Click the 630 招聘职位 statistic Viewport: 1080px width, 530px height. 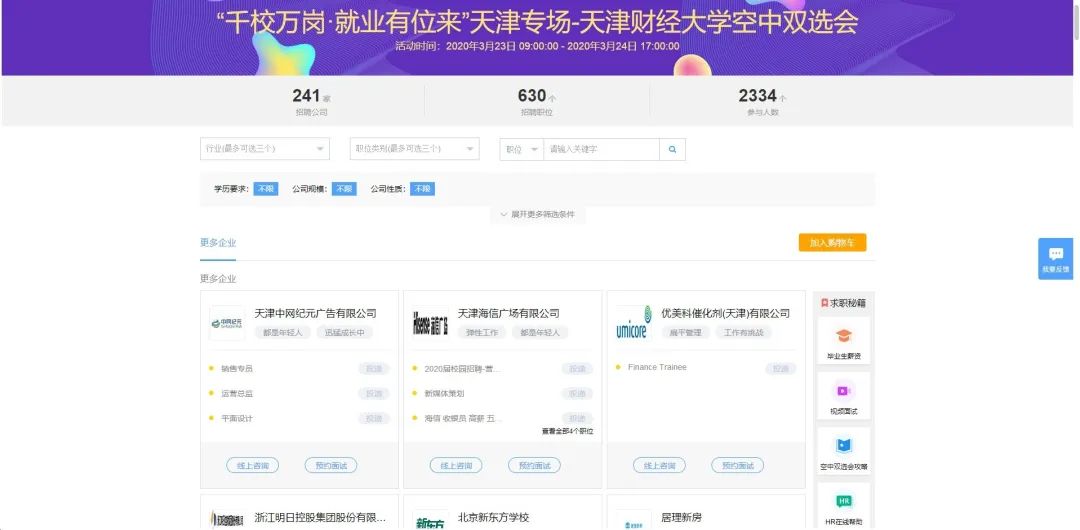point(537,101)
